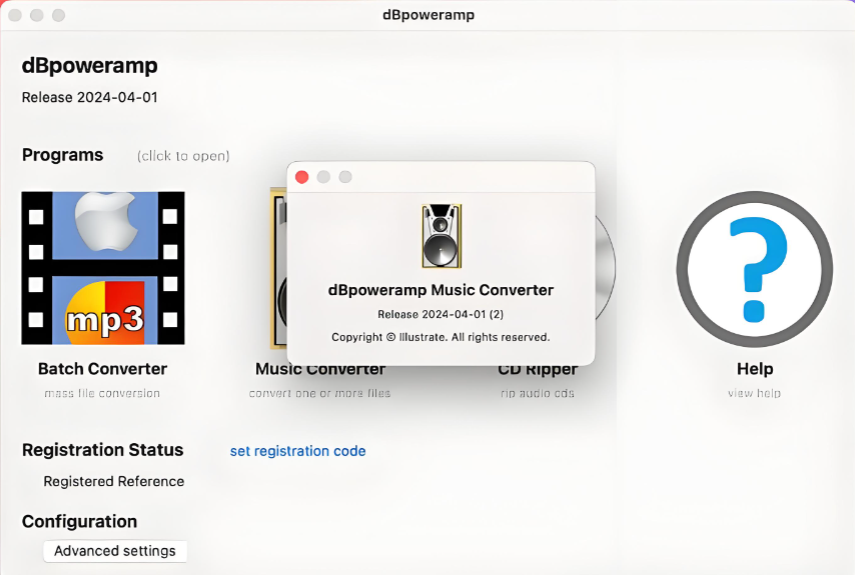Click the Programs heading
This screenshot has width=855, height=575.
pyautogui.click(x=63, y=155)
